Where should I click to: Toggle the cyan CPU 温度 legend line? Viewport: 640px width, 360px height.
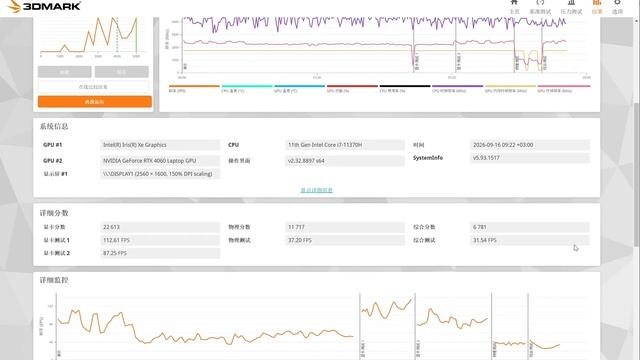247,89
